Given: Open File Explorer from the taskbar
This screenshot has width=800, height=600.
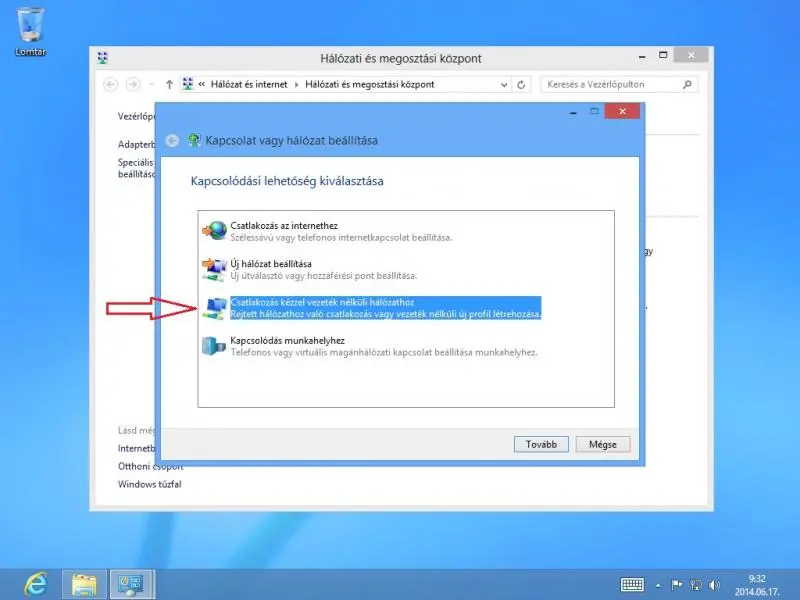Looking at the screenshot, I should tap(84, 582).
